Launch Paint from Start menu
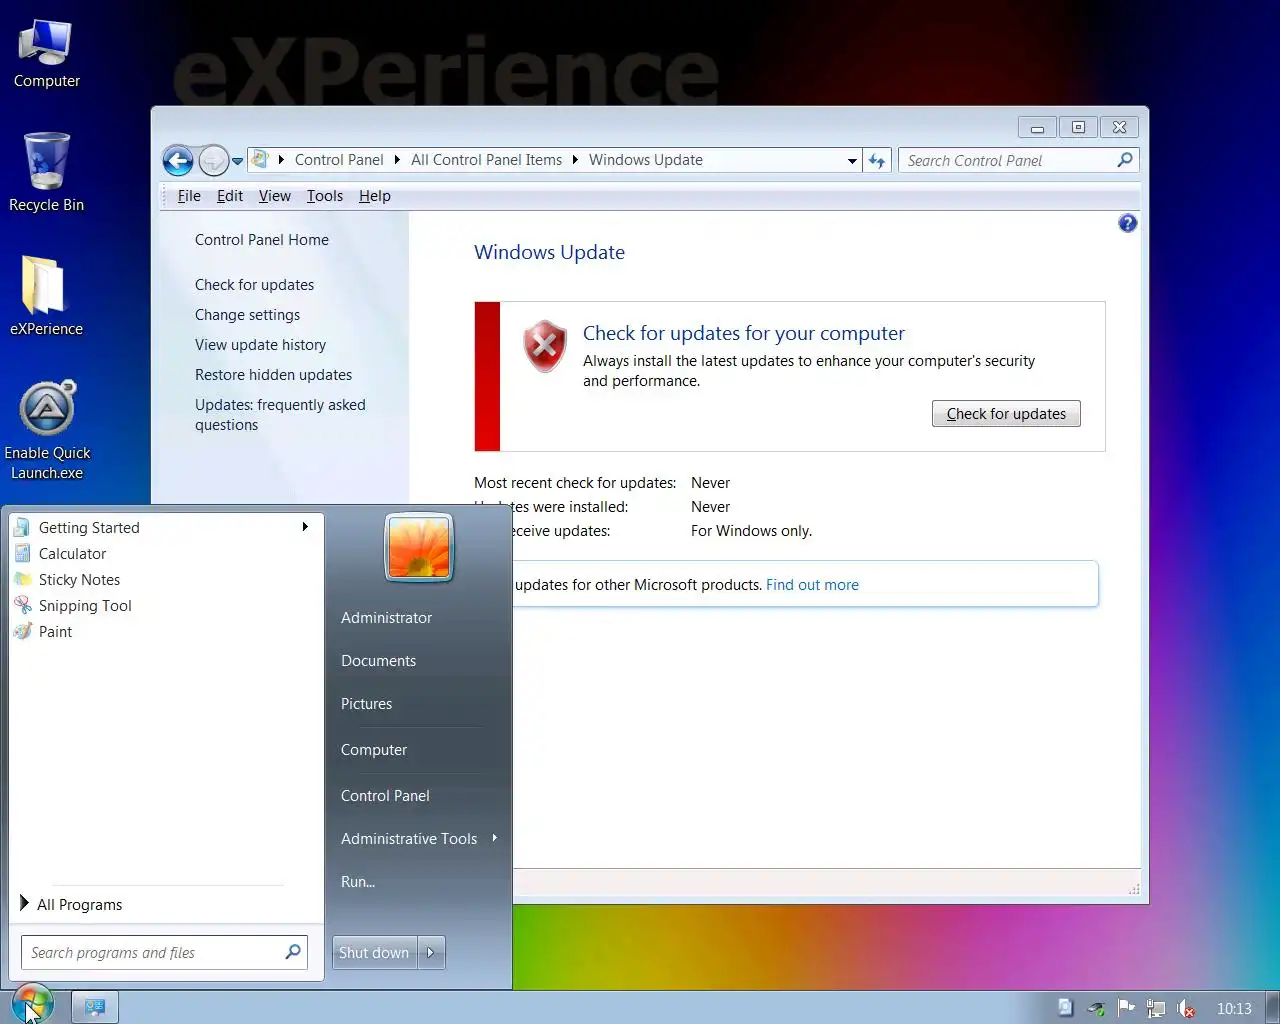 (164, 631)
